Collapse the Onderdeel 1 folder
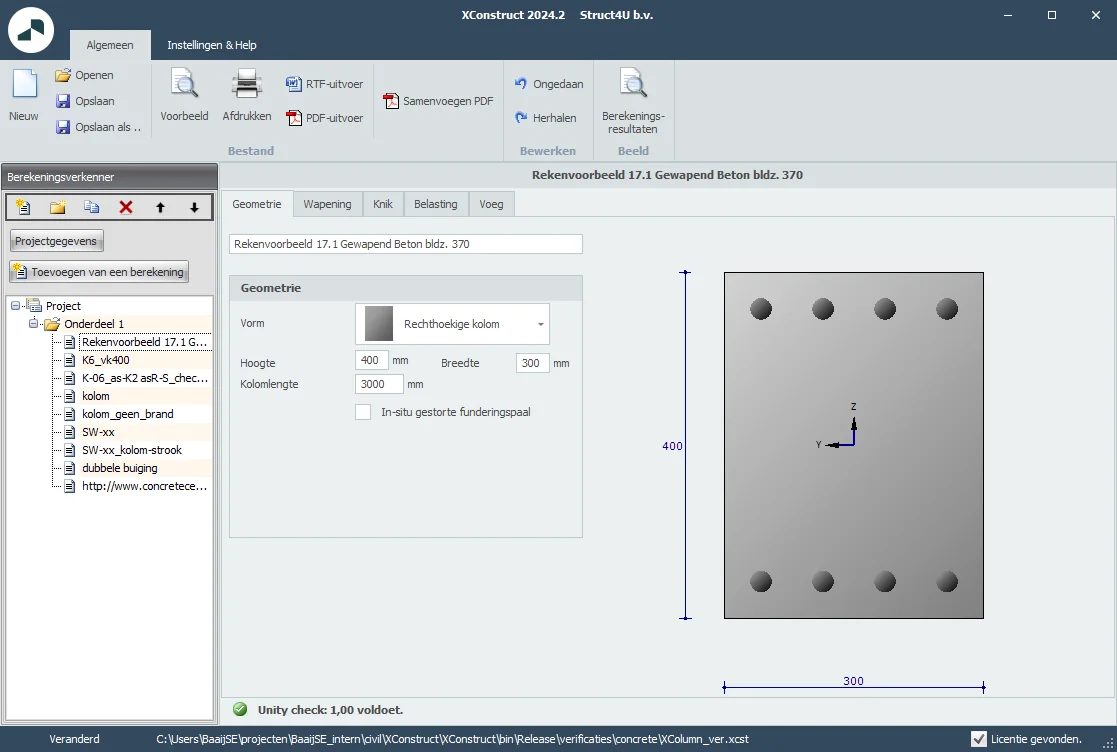This screenshot has width=1117, height=752. coord(33,323)
